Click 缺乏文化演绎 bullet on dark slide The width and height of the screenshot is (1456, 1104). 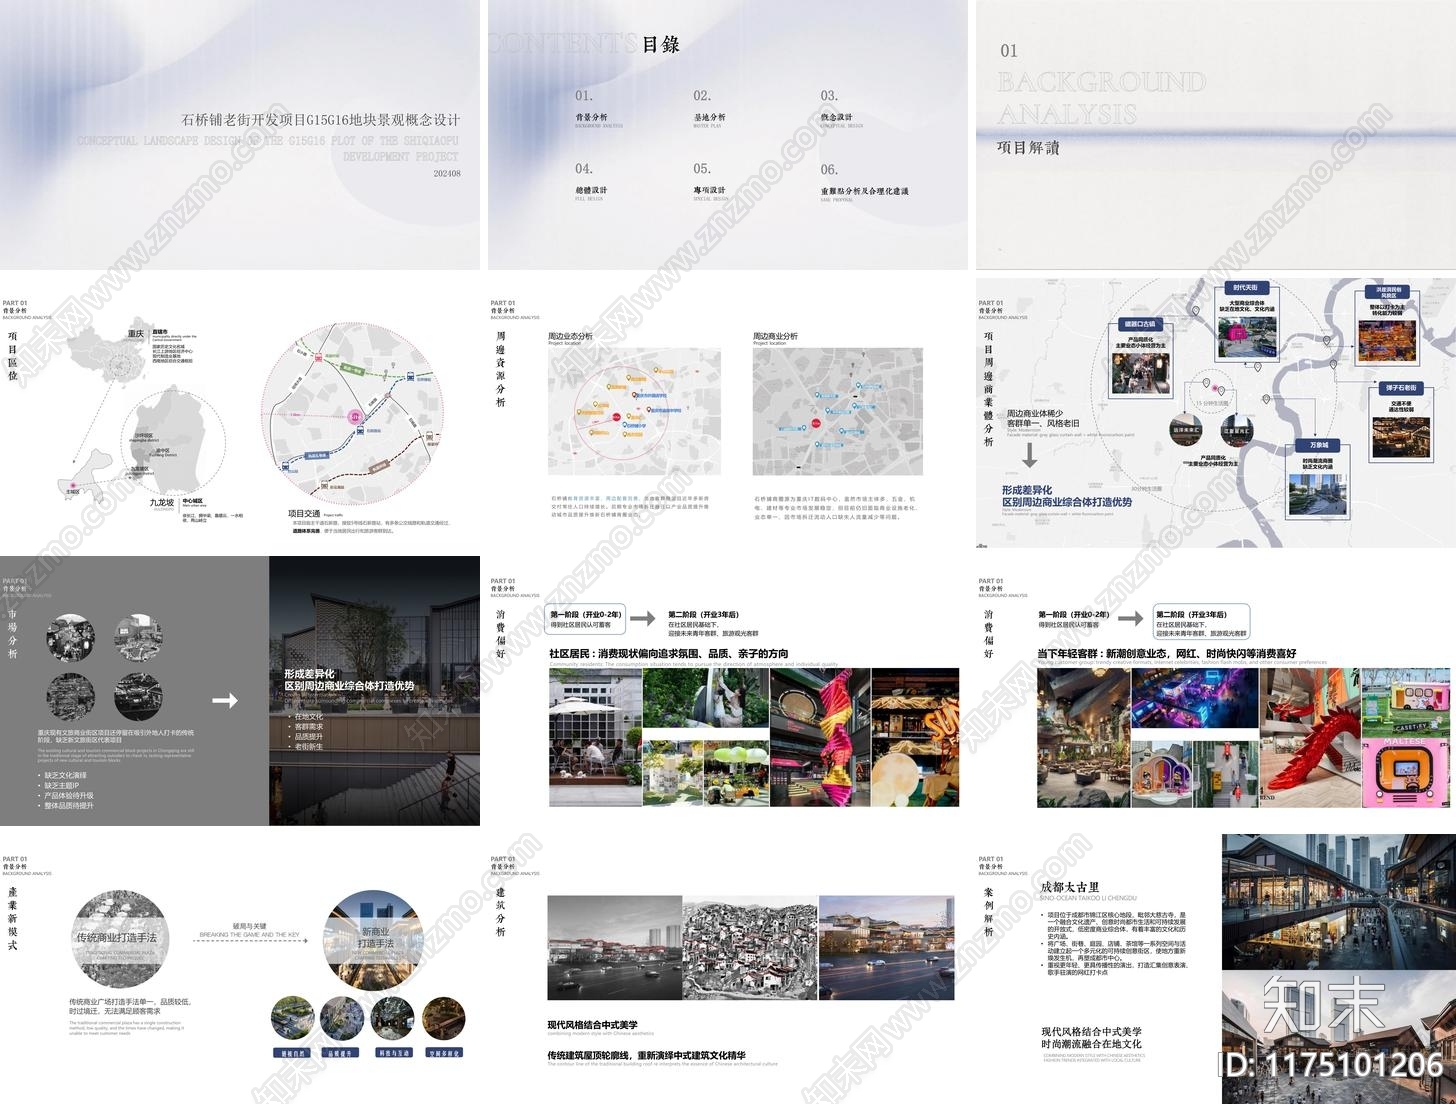click(63, 775)
